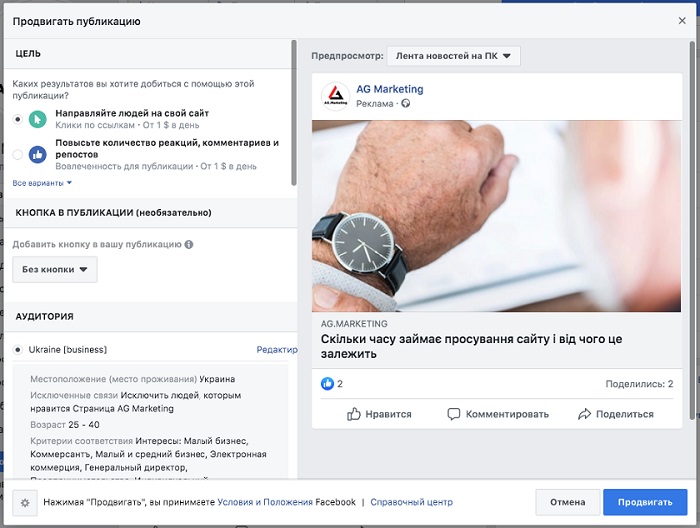Select radio for Повысьте количество реакций
The image size is (700, 528).
(x=17, y=154)
